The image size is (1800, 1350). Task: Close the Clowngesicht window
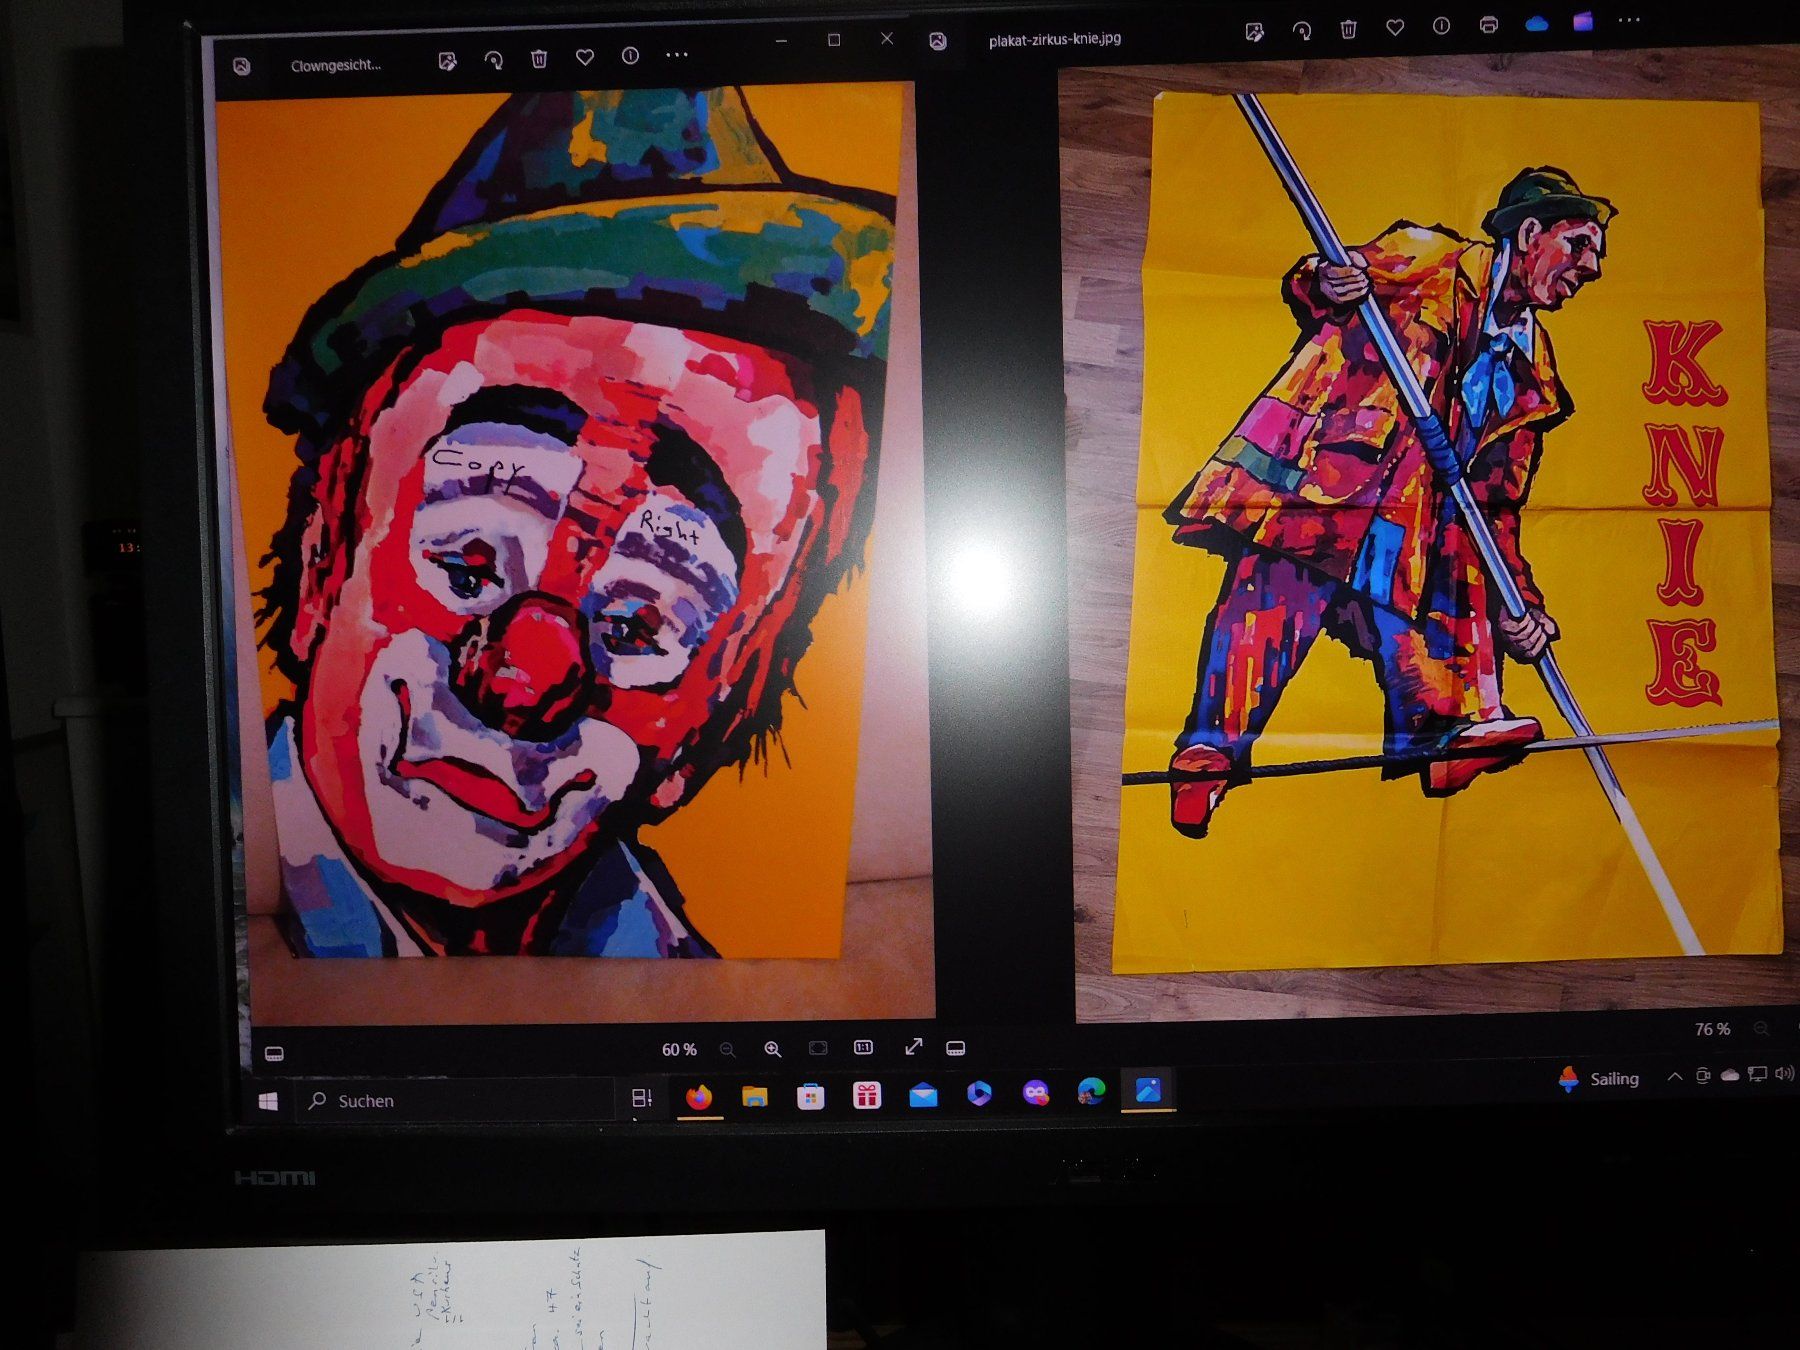tap(887, 38)
